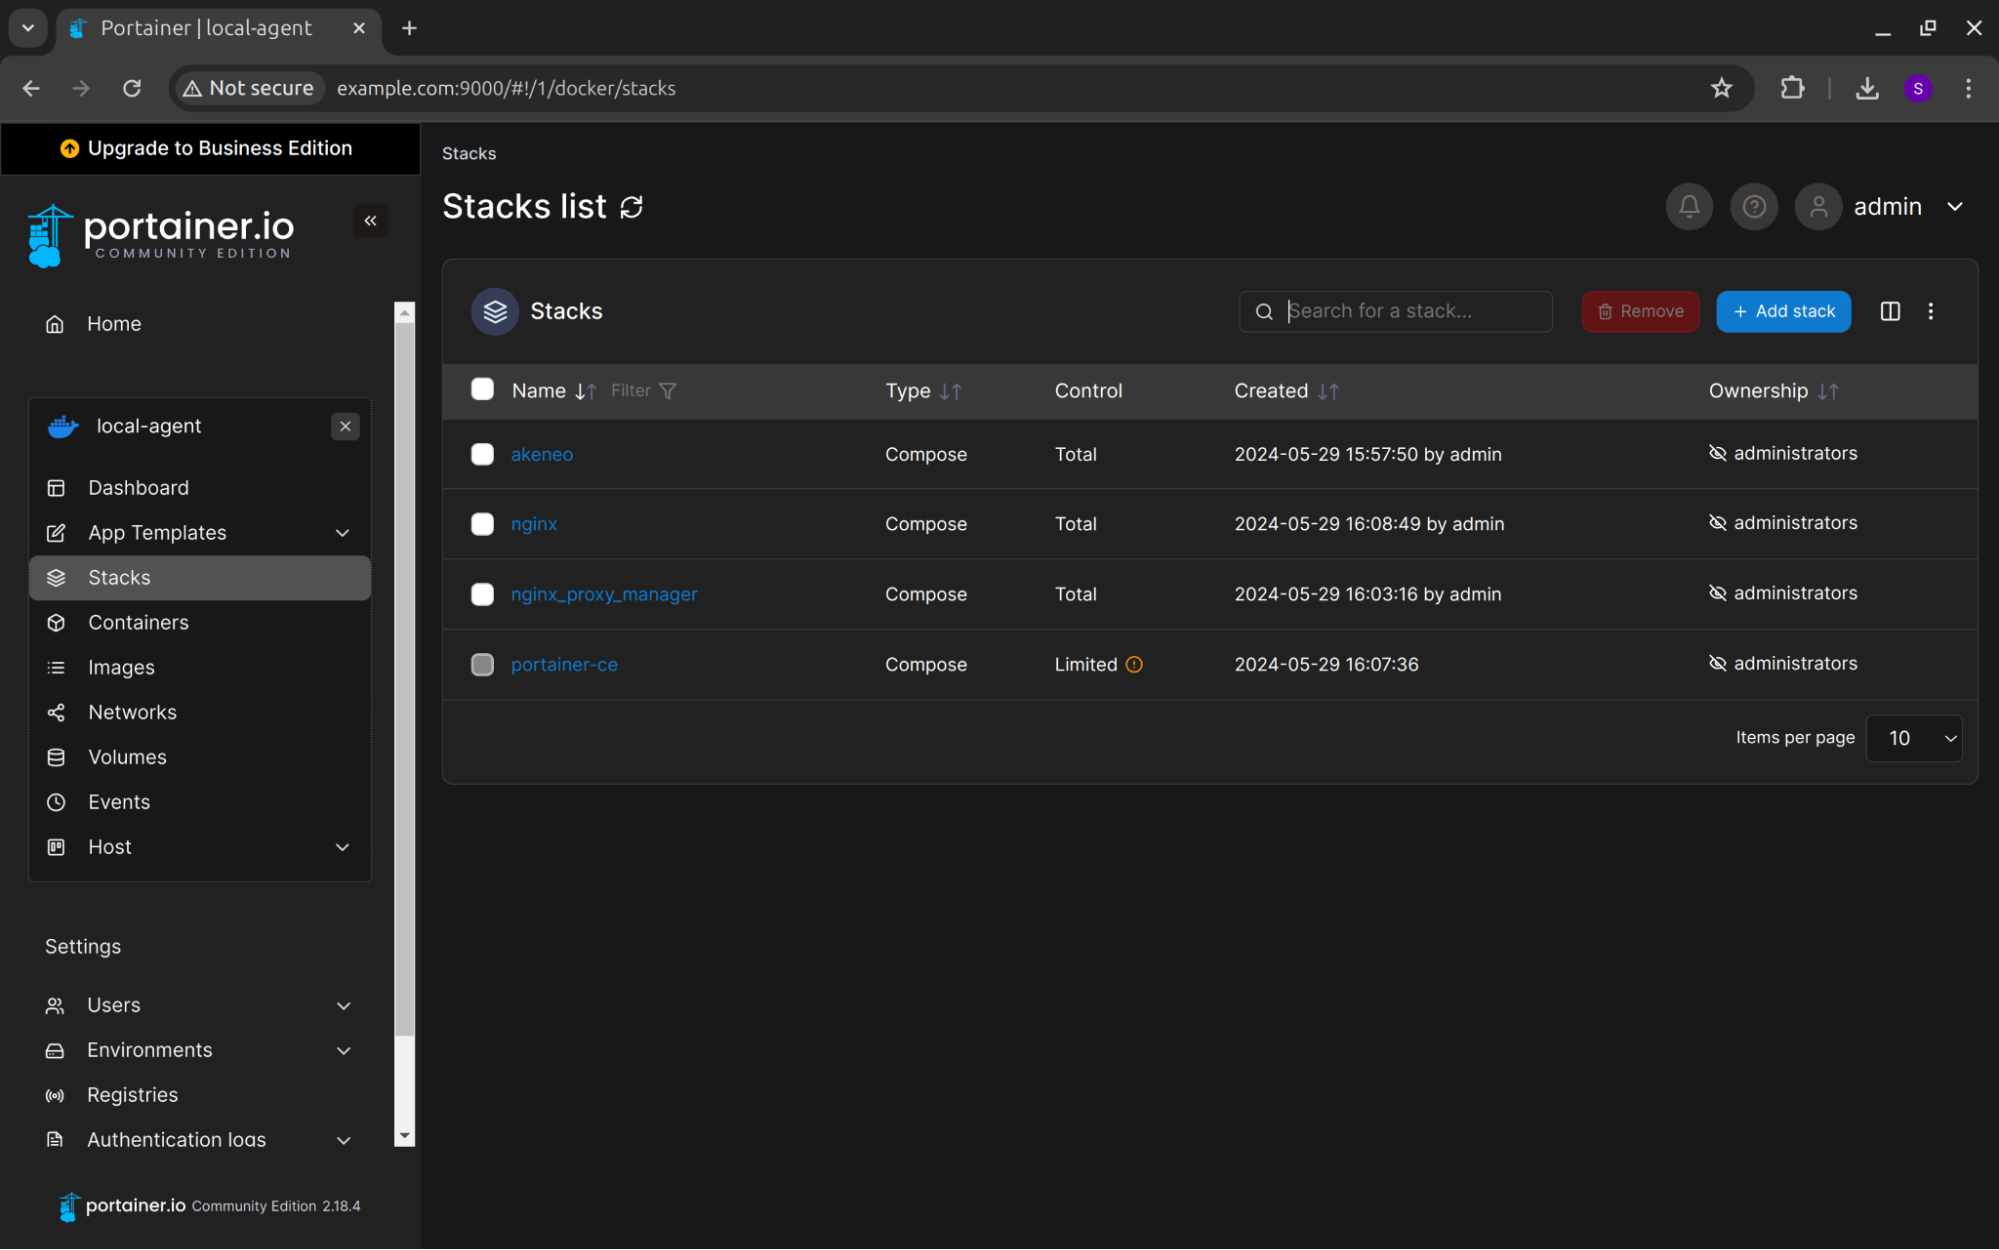The image size is (1999, 1250).
Task: Click the Stacks layers header icon
Action: [x=495, y=312]
